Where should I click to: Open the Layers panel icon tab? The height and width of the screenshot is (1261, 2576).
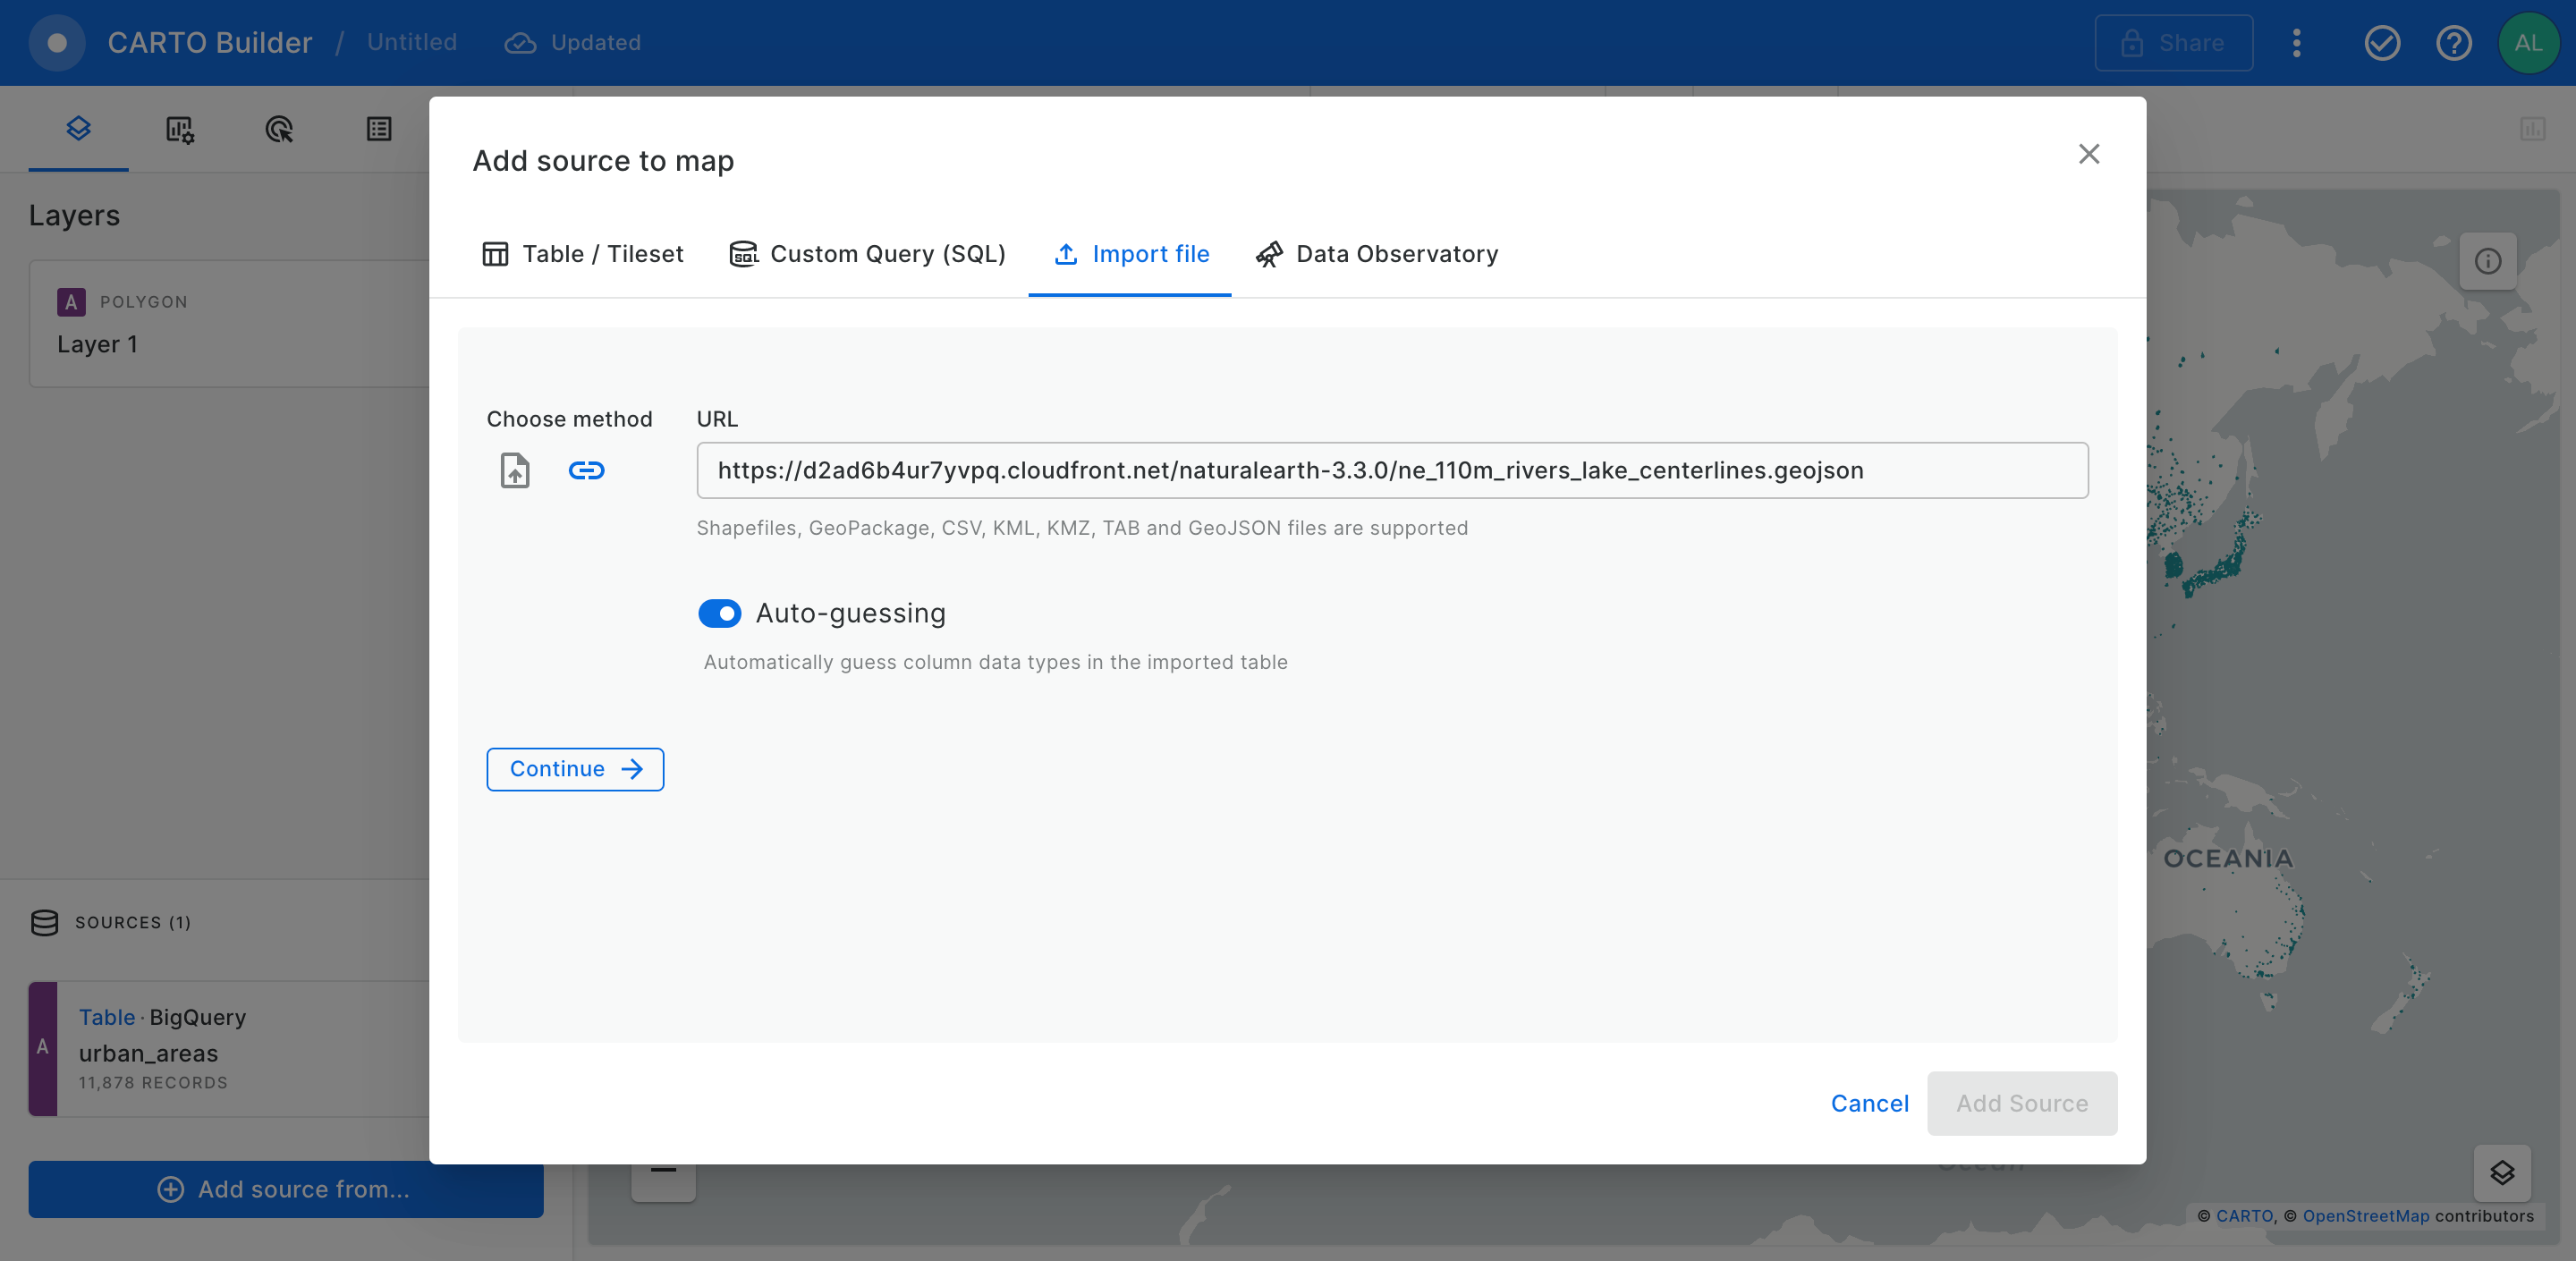coord(78,128)
